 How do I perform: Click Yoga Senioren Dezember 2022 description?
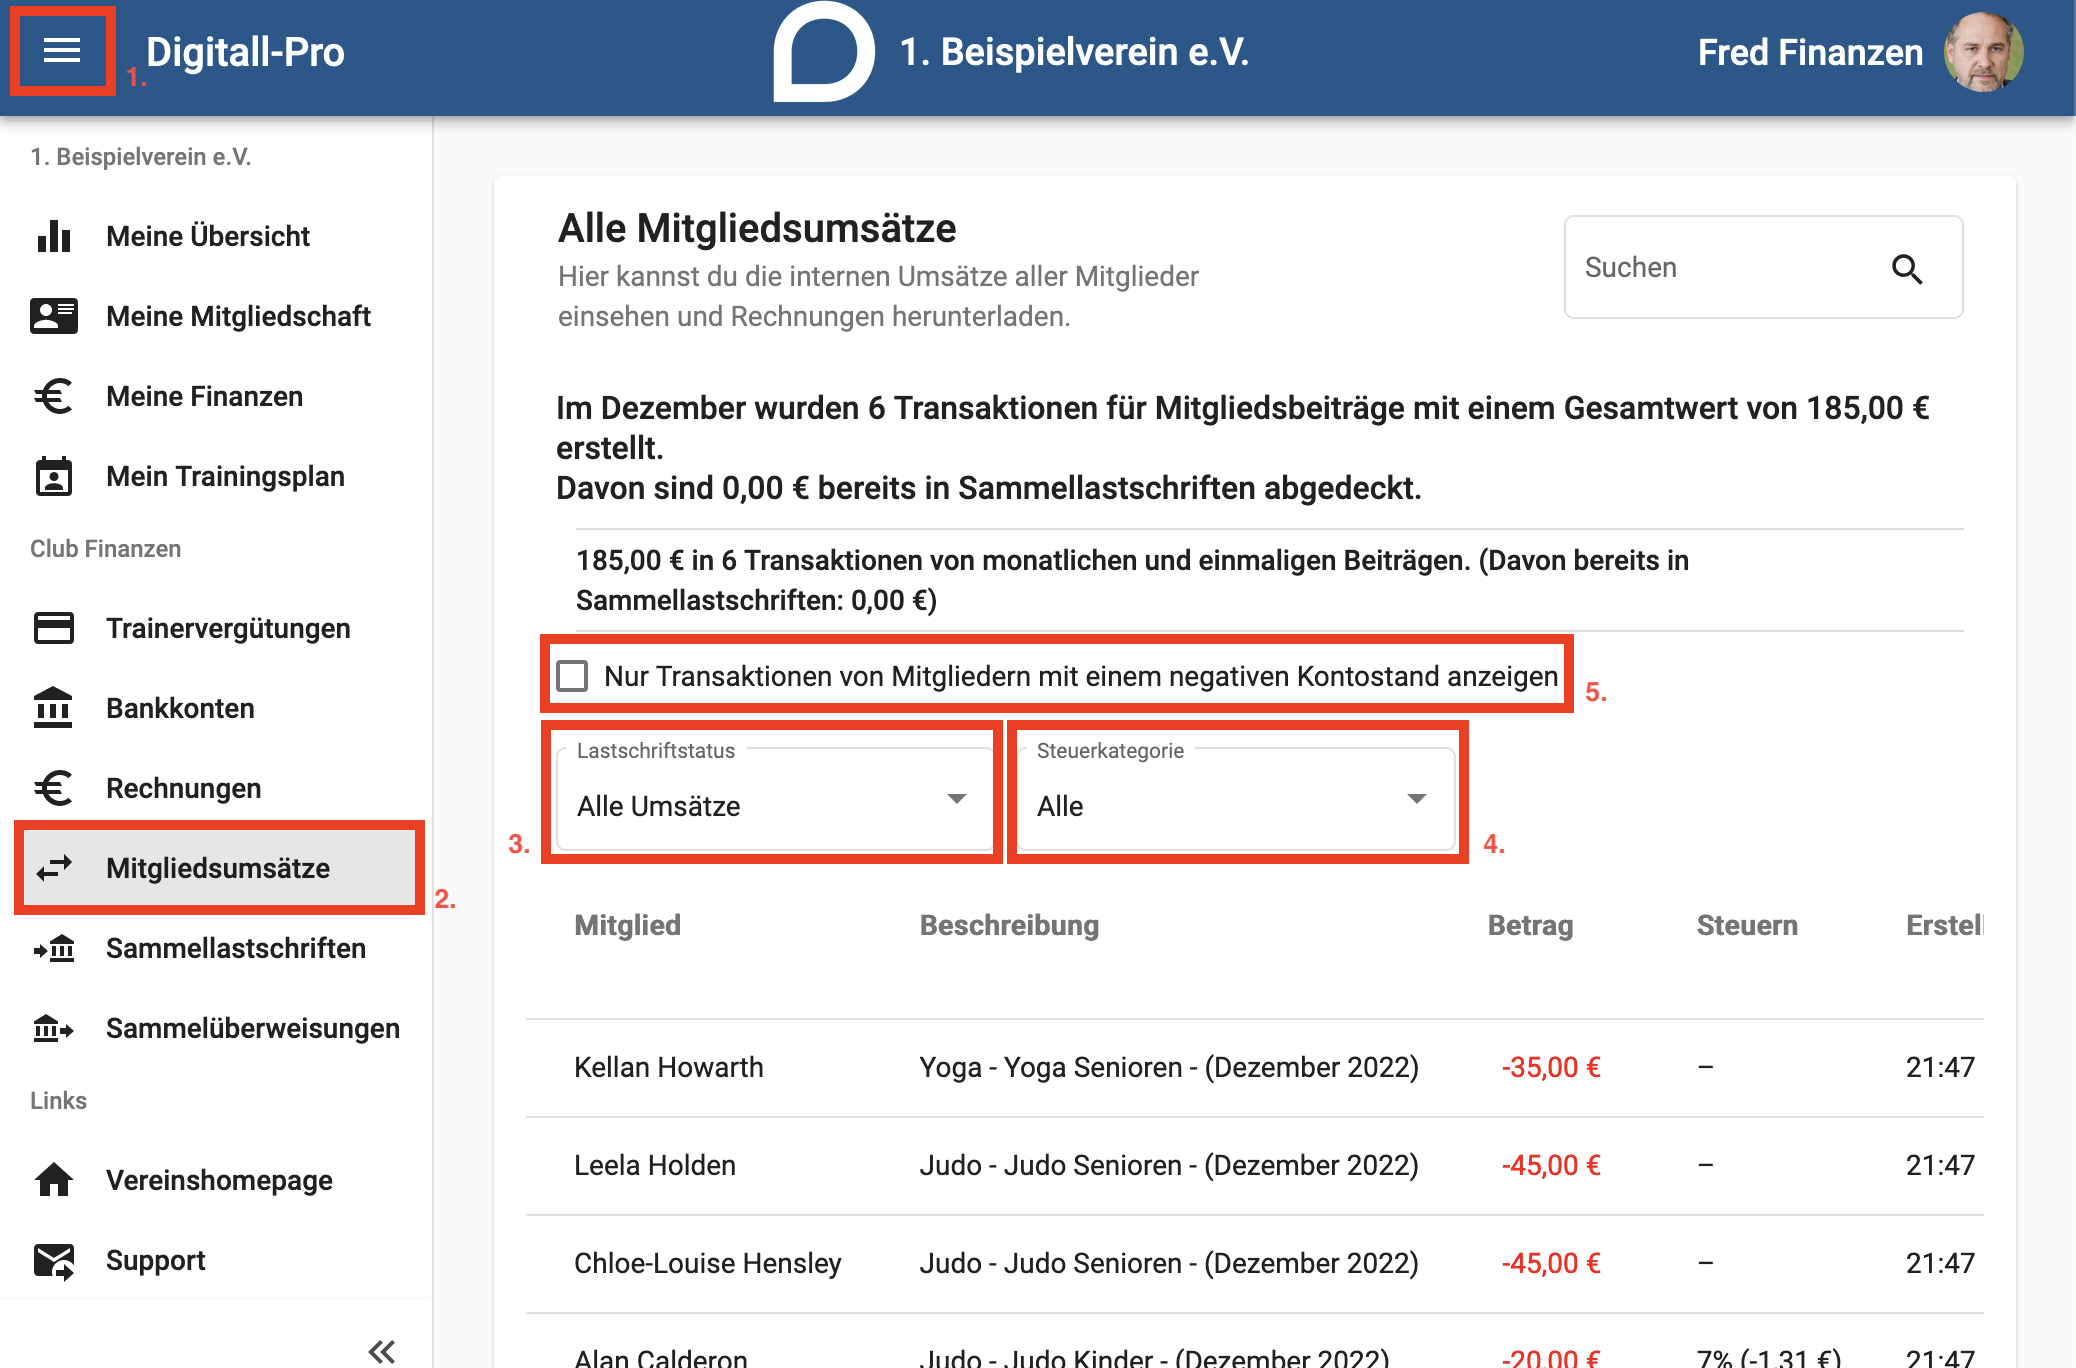point(1169,1067)
